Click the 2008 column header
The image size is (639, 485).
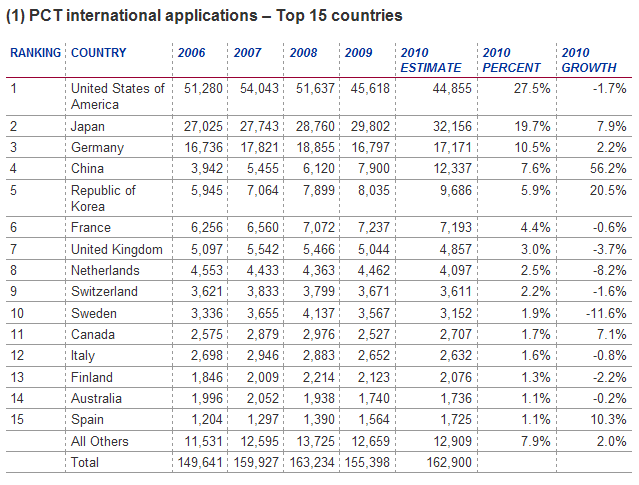304,53
